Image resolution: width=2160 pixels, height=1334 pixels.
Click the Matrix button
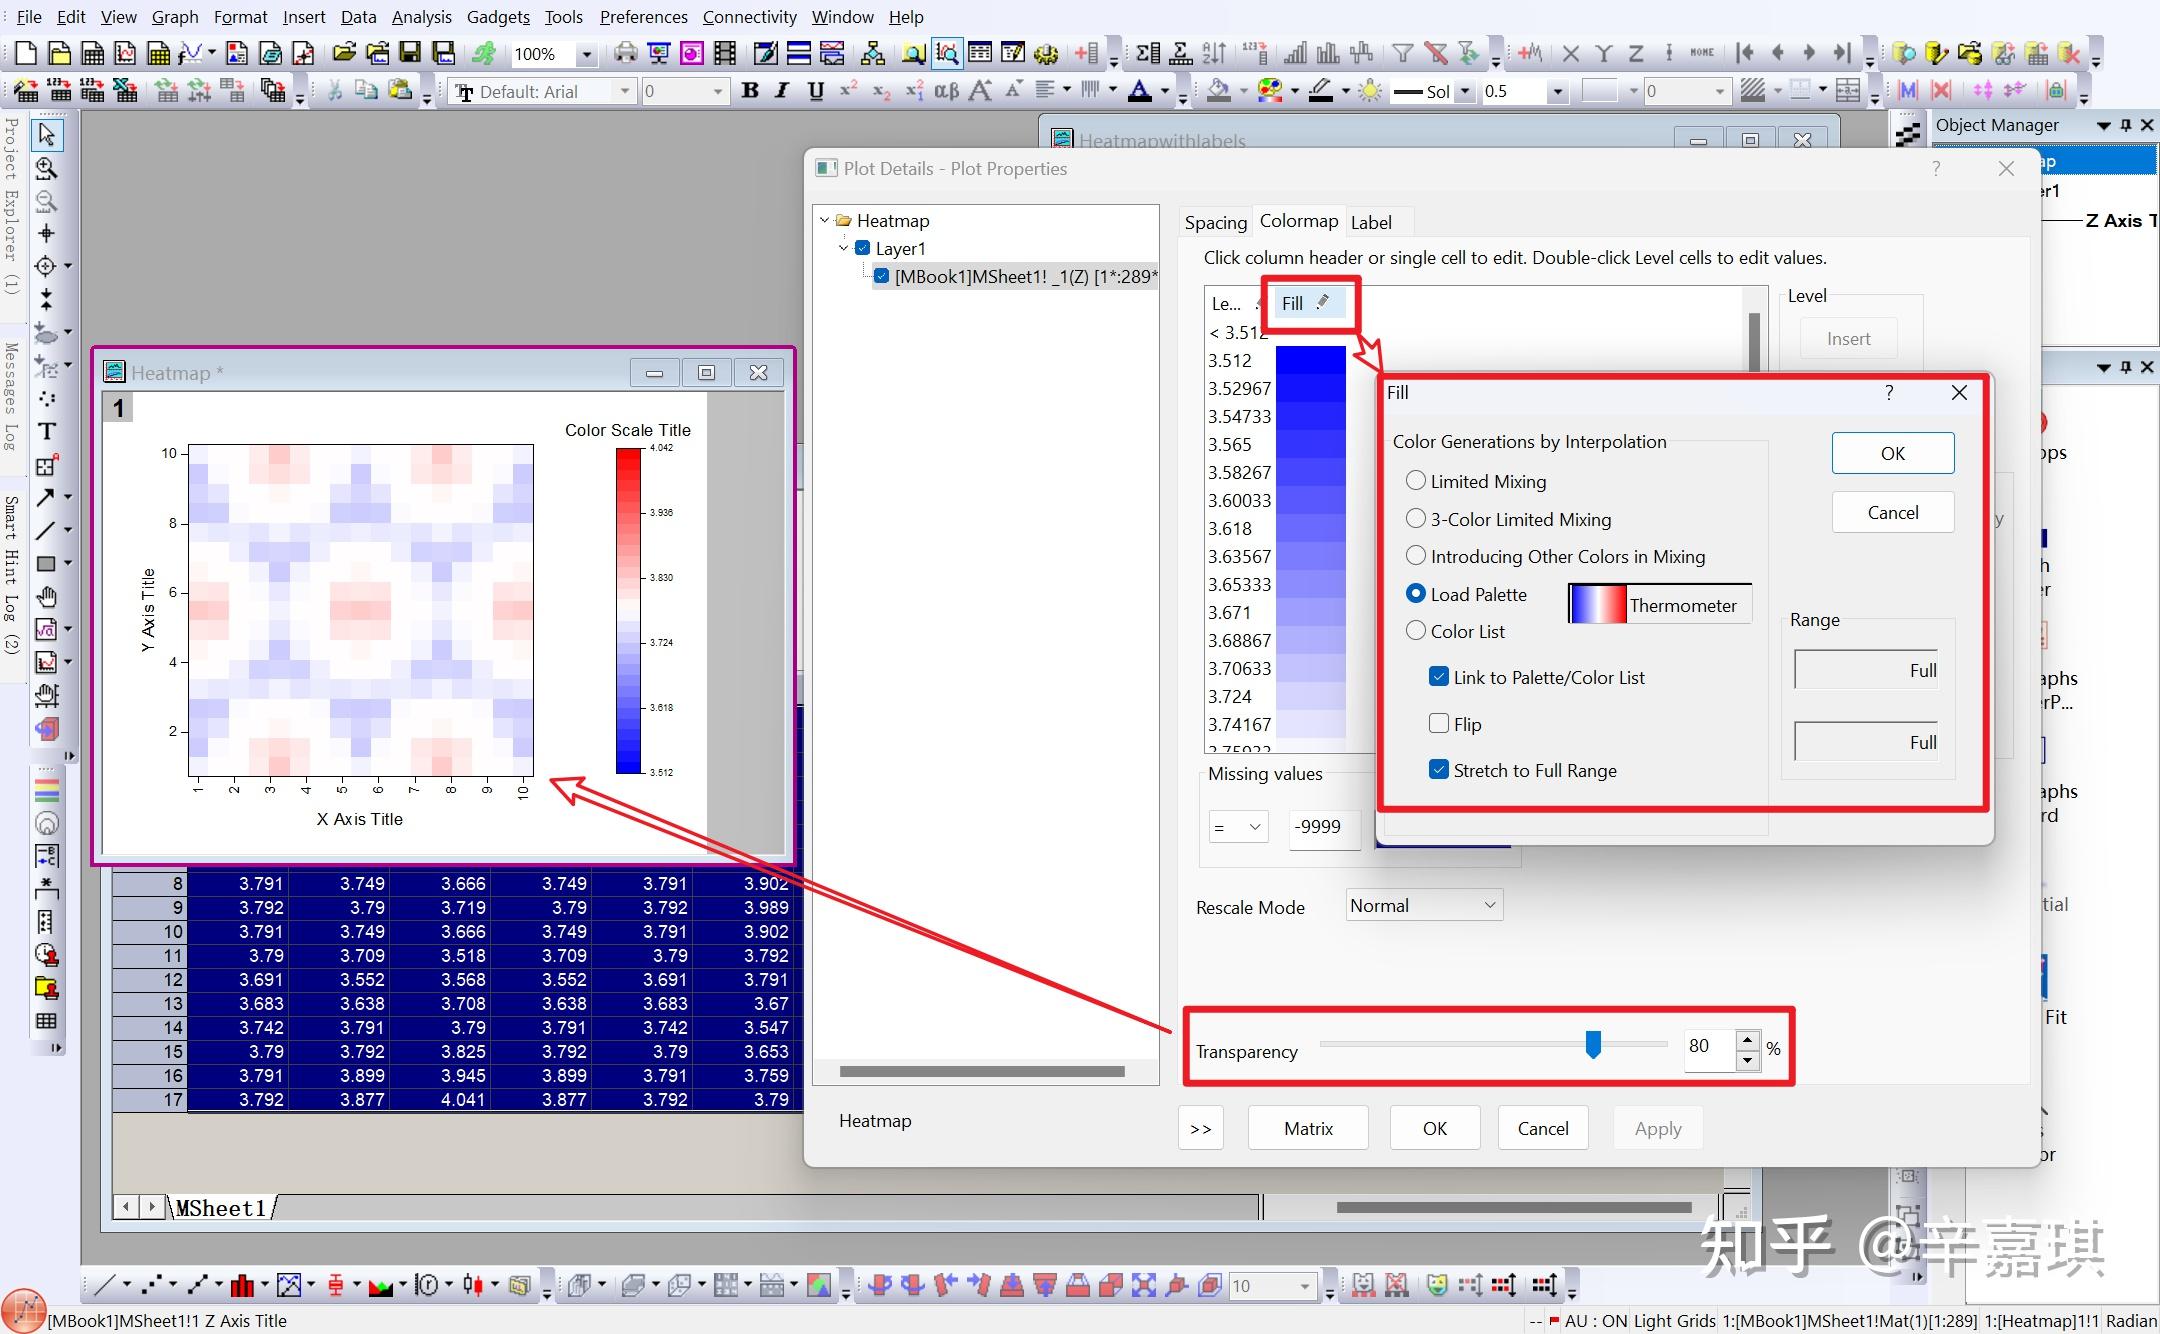(1307, 1128)
